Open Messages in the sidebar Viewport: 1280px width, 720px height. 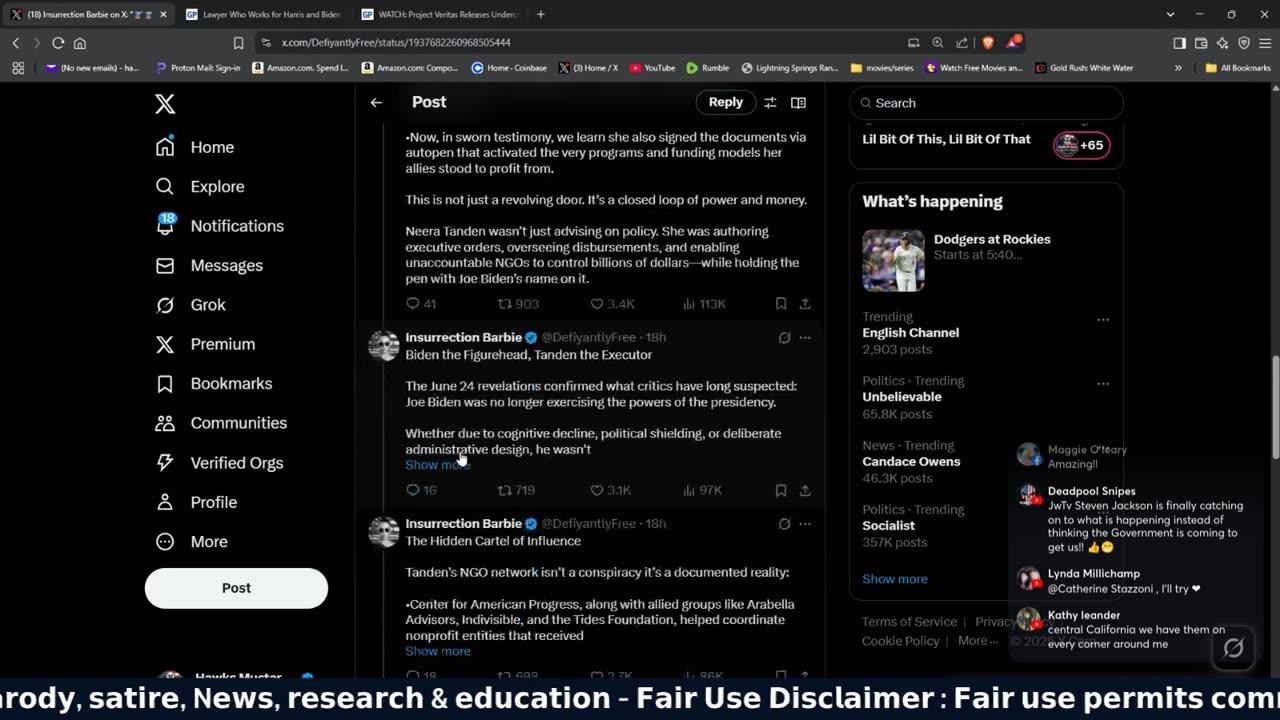tap(209, 265)
